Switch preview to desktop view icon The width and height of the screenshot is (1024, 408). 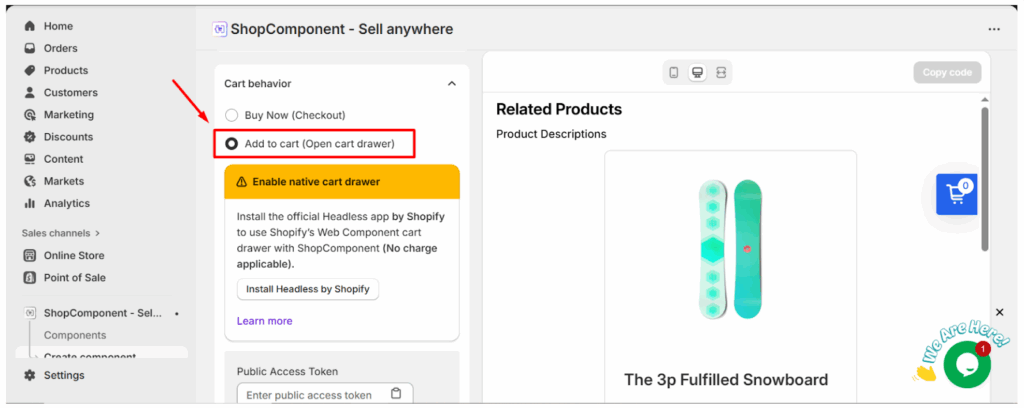point(697,73)
